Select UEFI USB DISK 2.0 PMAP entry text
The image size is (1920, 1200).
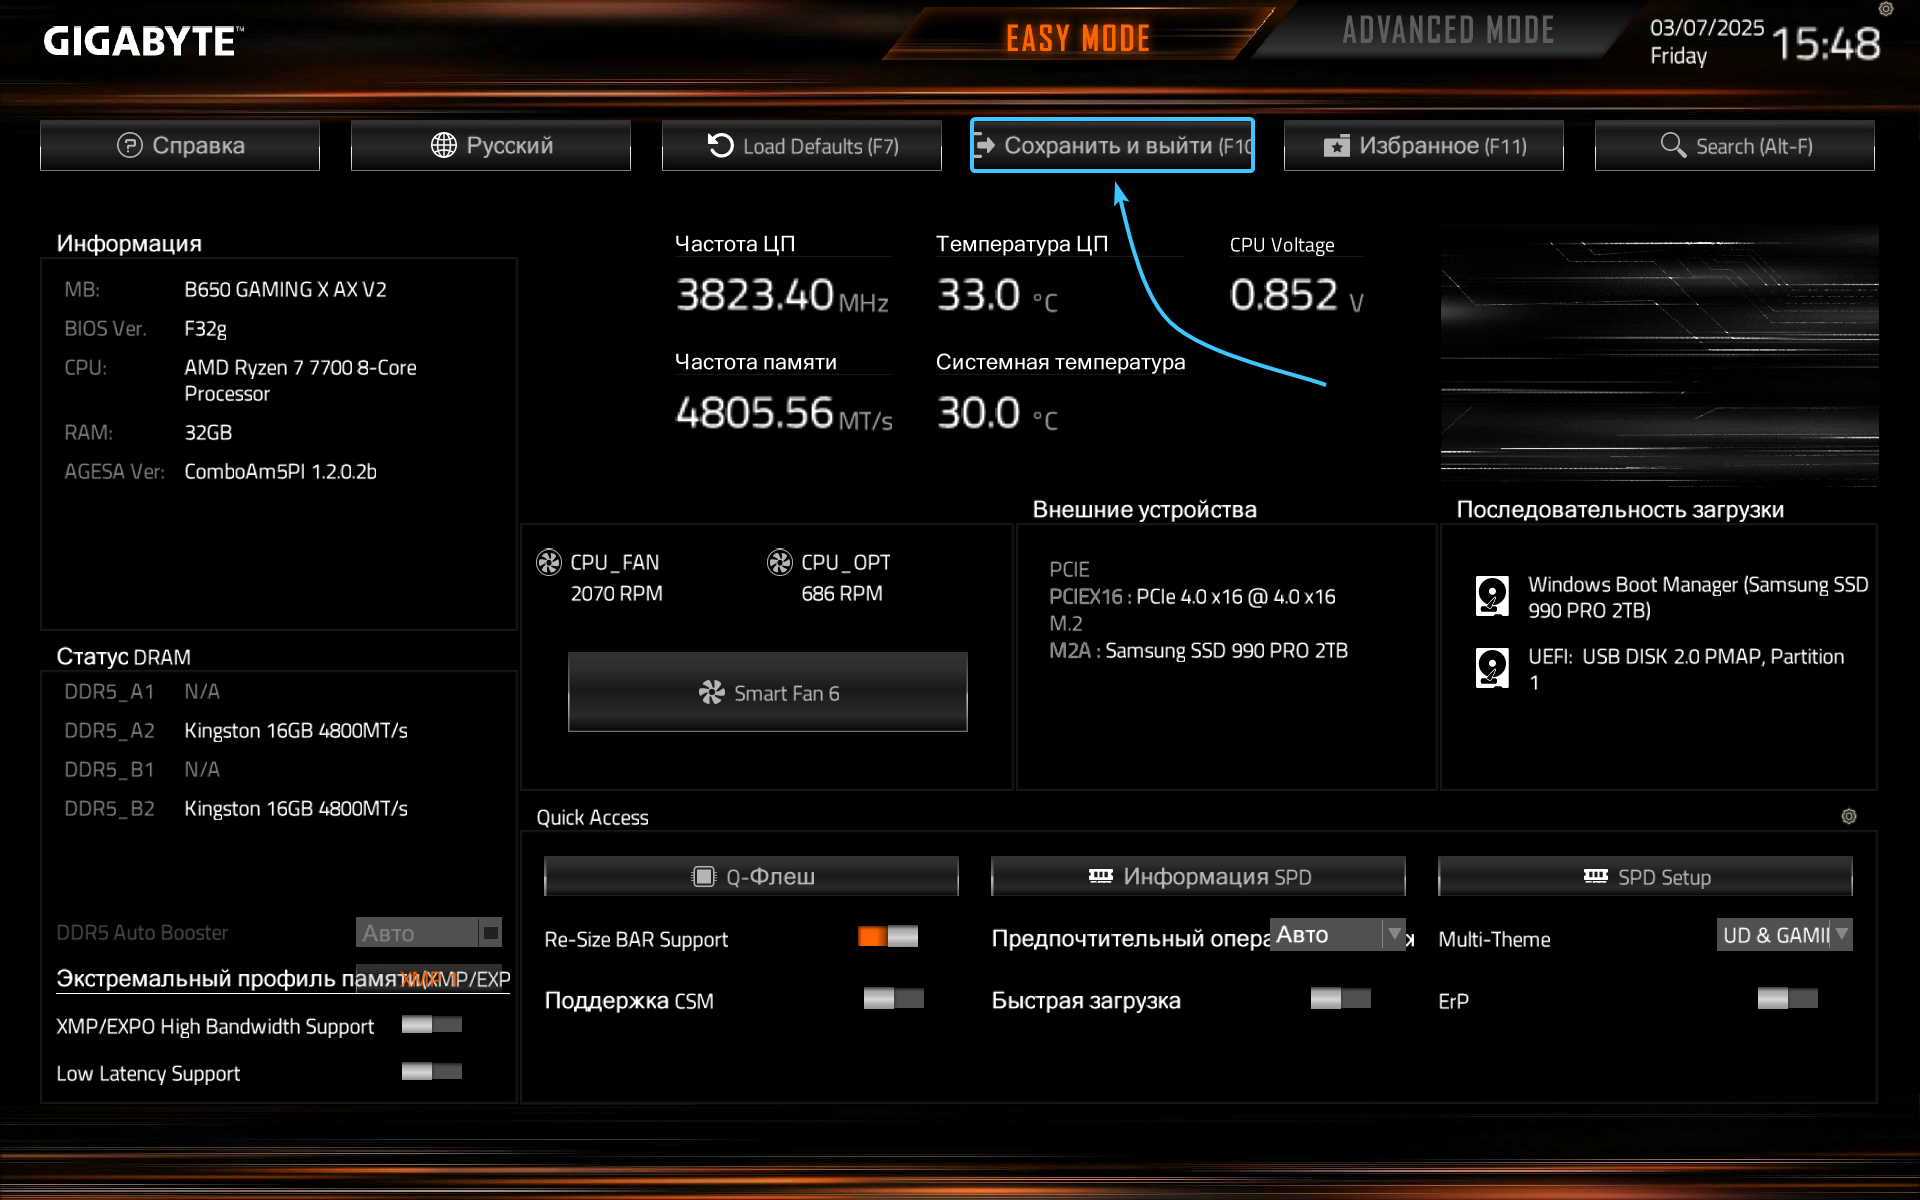1686,669
